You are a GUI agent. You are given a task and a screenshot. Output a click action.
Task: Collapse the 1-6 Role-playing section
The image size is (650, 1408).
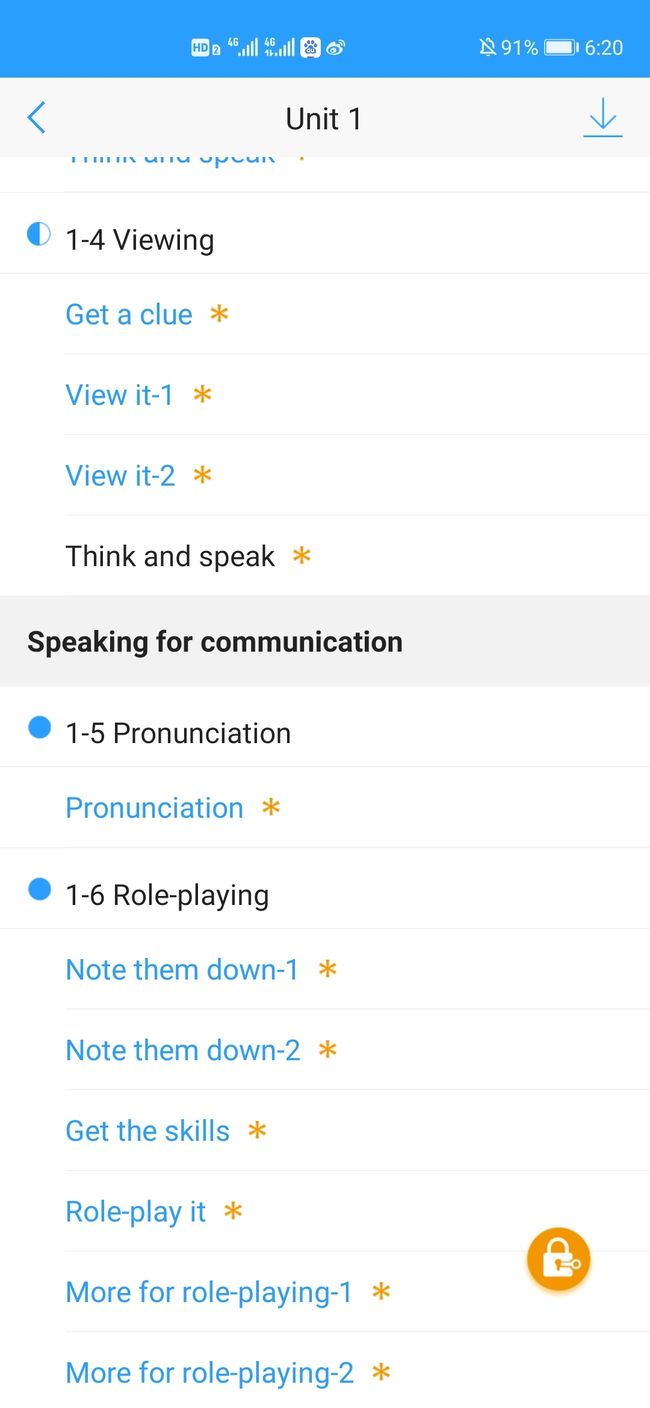[x=325, y=895]
